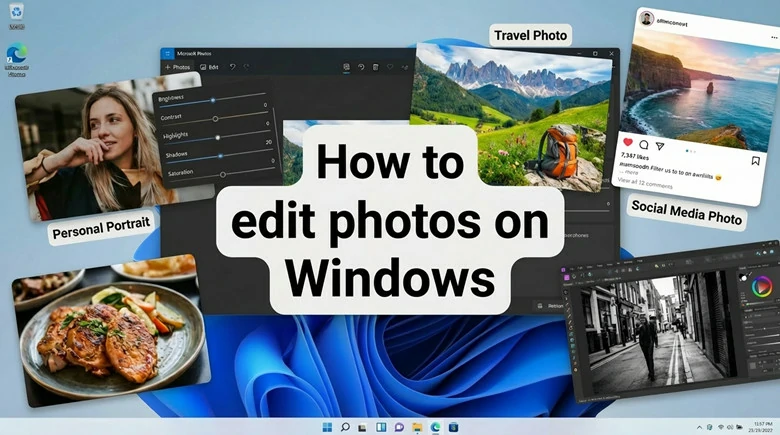The width and height of the screenshot is (780, 435).
Task: Click the Wi-Fi icon in system tray
Action: [720, 427]
